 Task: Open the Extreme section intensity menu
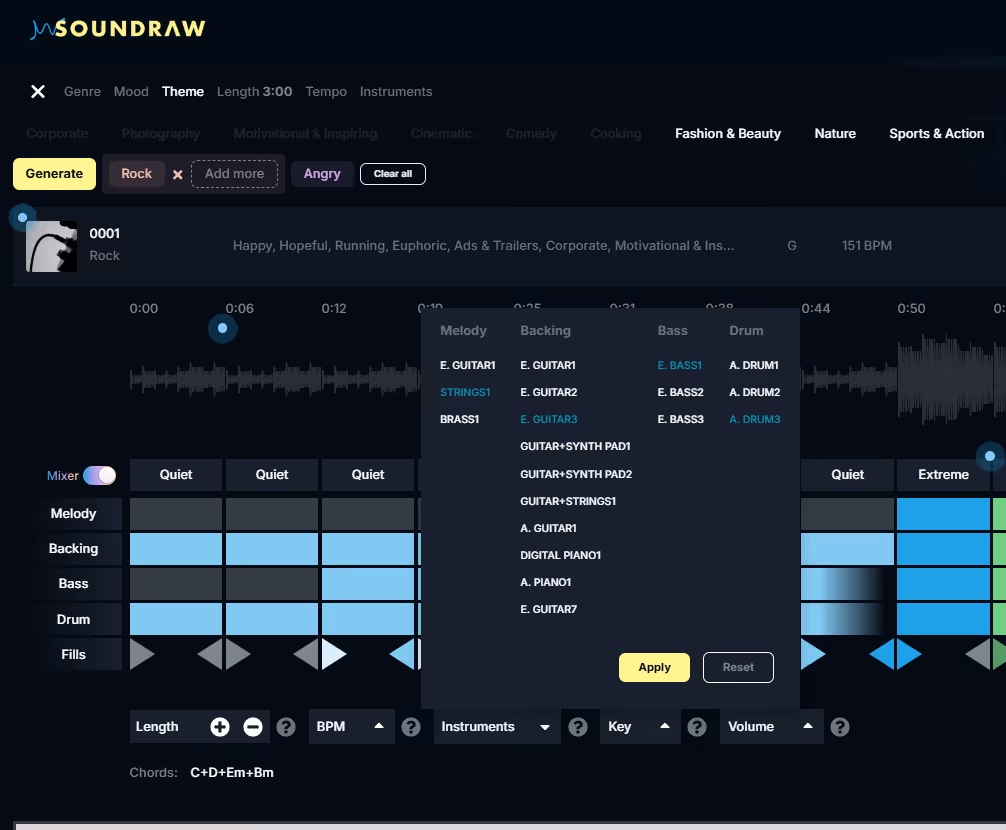943,475
